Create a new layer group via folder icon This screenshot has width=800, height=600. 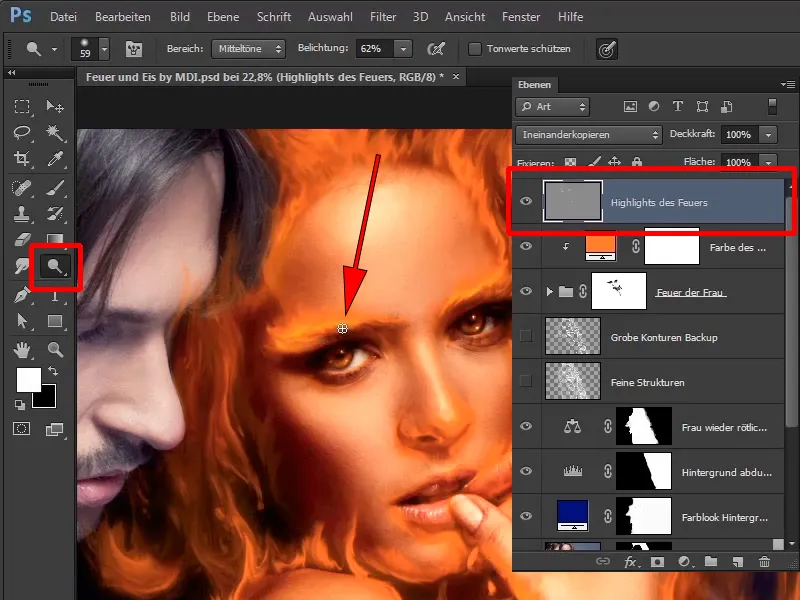pos(711,562)
